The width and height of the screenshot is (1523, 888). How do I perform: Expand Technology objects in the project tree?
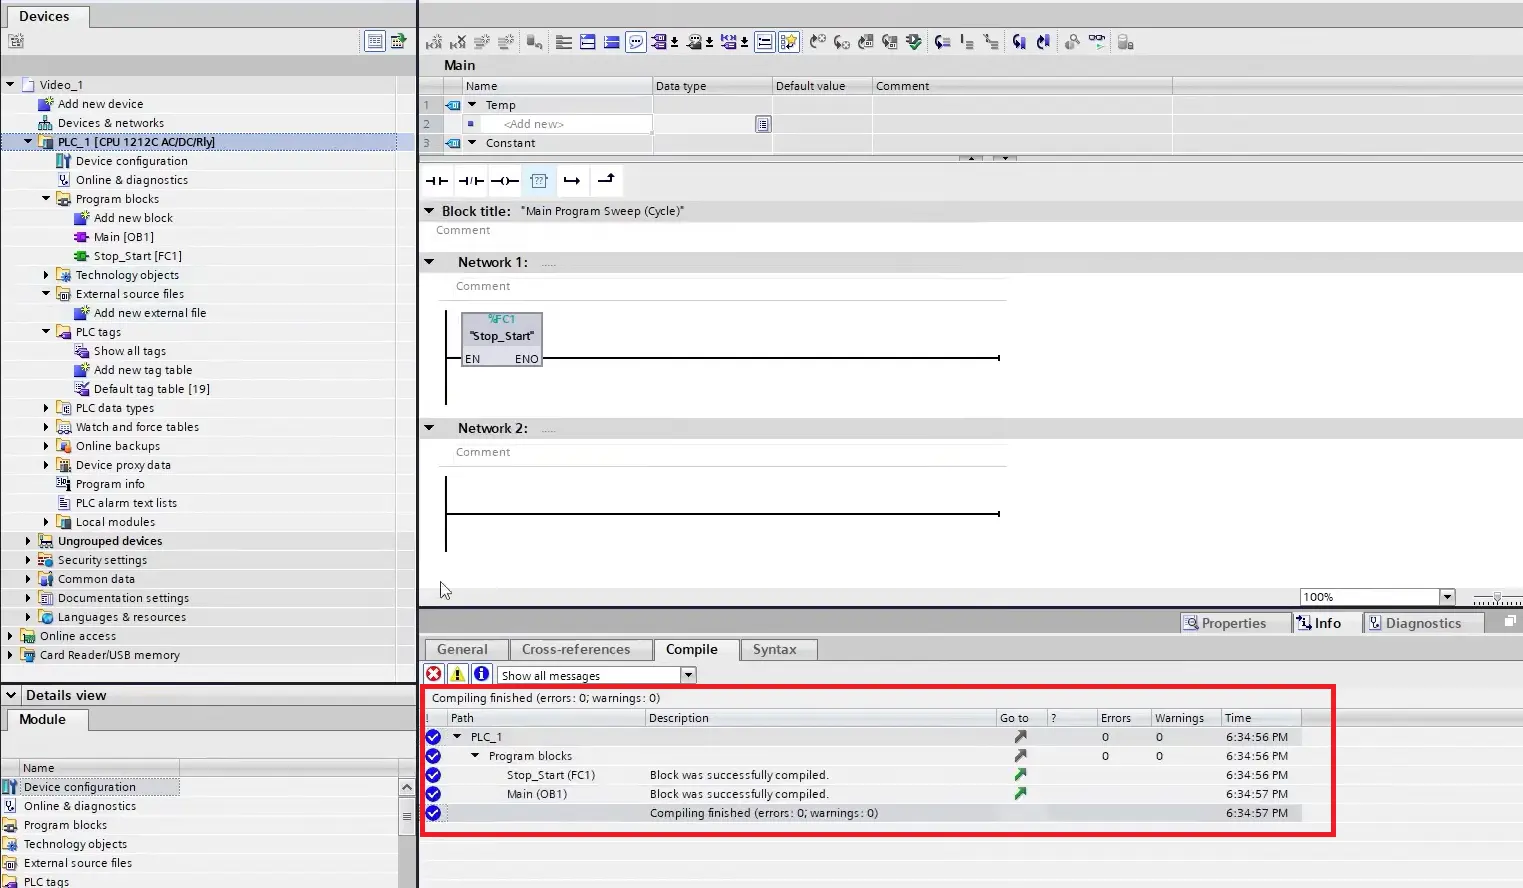[45, 274]
